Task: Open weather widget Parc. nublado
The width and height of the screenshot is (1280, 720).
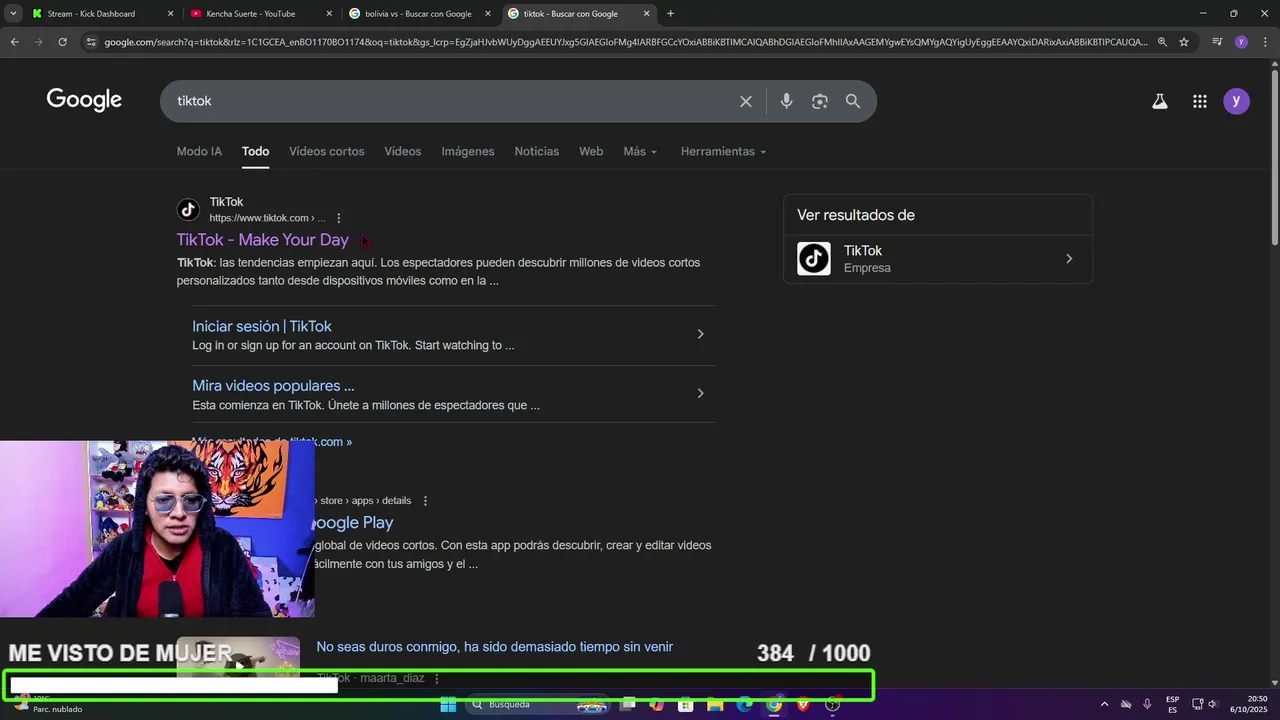Action: click(x=50, y=704)
